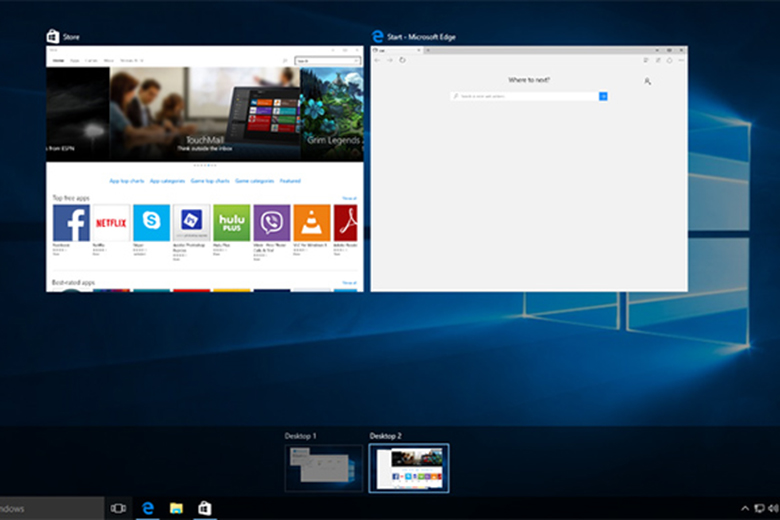This screenshot has height=520, width=780.
Task: Open the ESPN featured banner in Store
Action: click(x=78, y=114)
